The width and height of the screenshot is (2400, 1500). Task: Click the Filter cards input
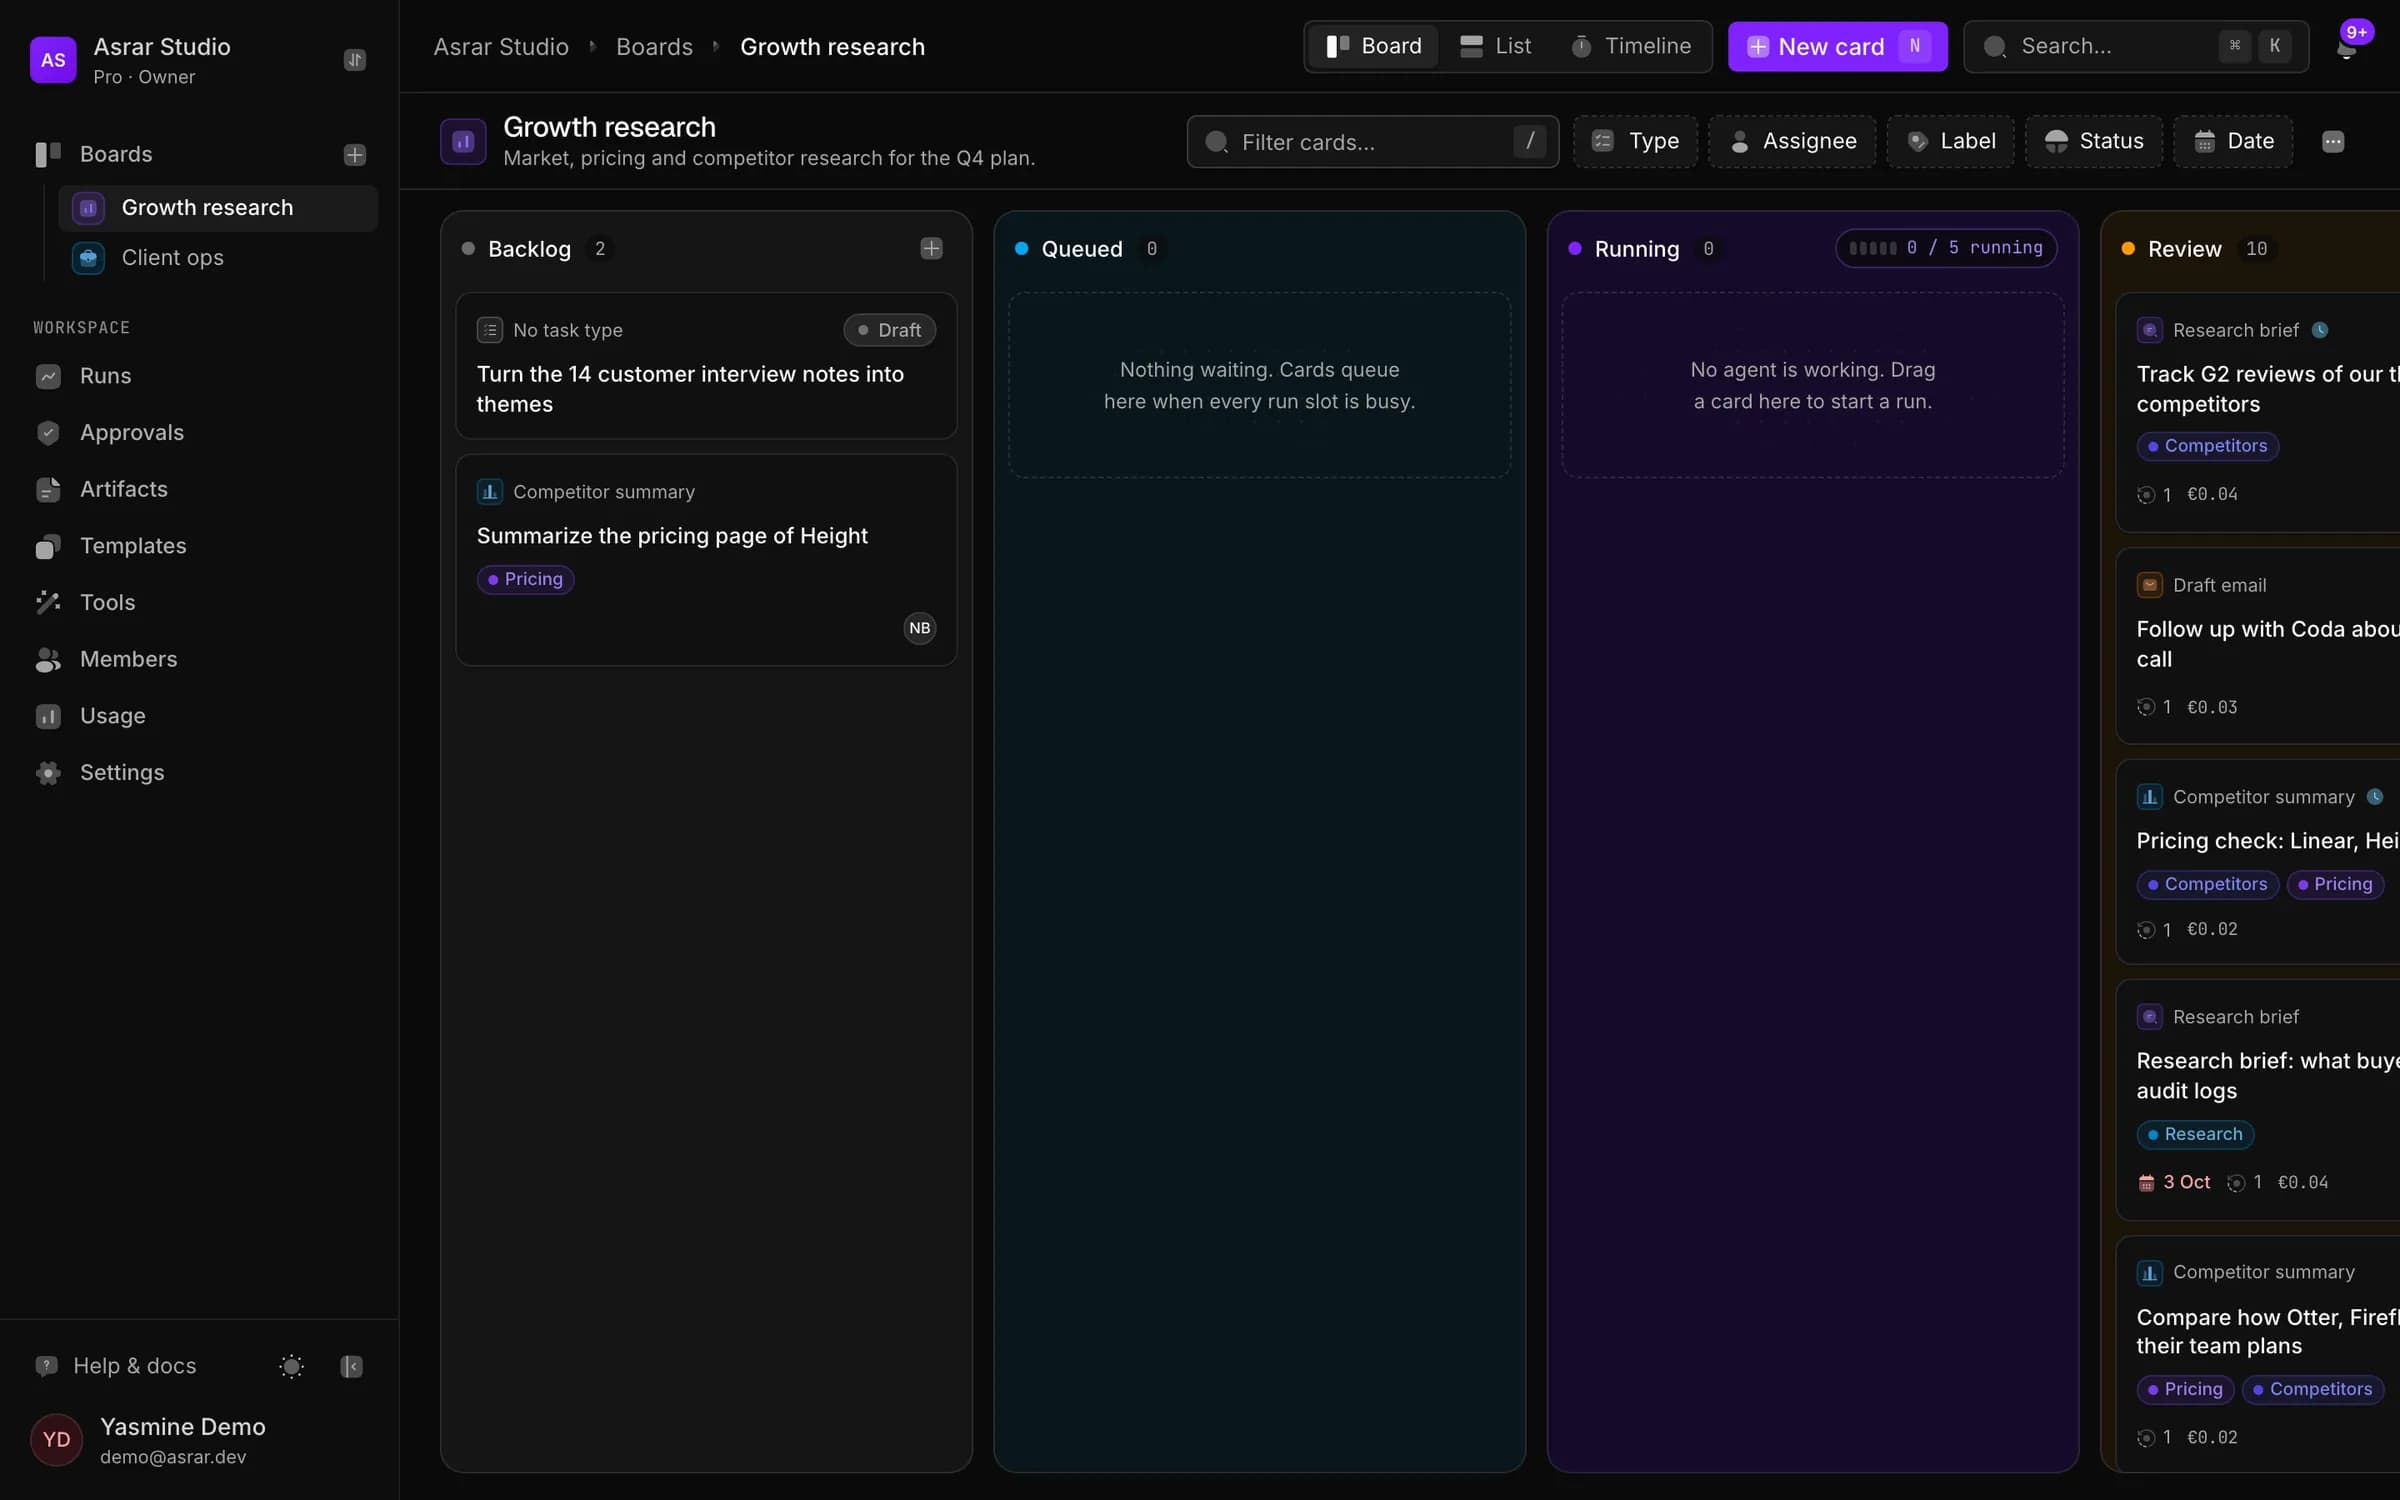coord(1372,142)
